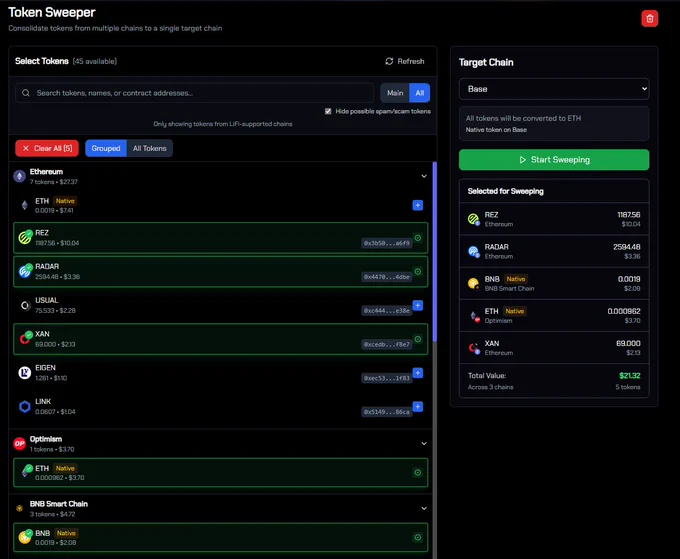
Task: Click the EIGEN contract address 0xec53...1f83
Action: (x=386, y=378)
